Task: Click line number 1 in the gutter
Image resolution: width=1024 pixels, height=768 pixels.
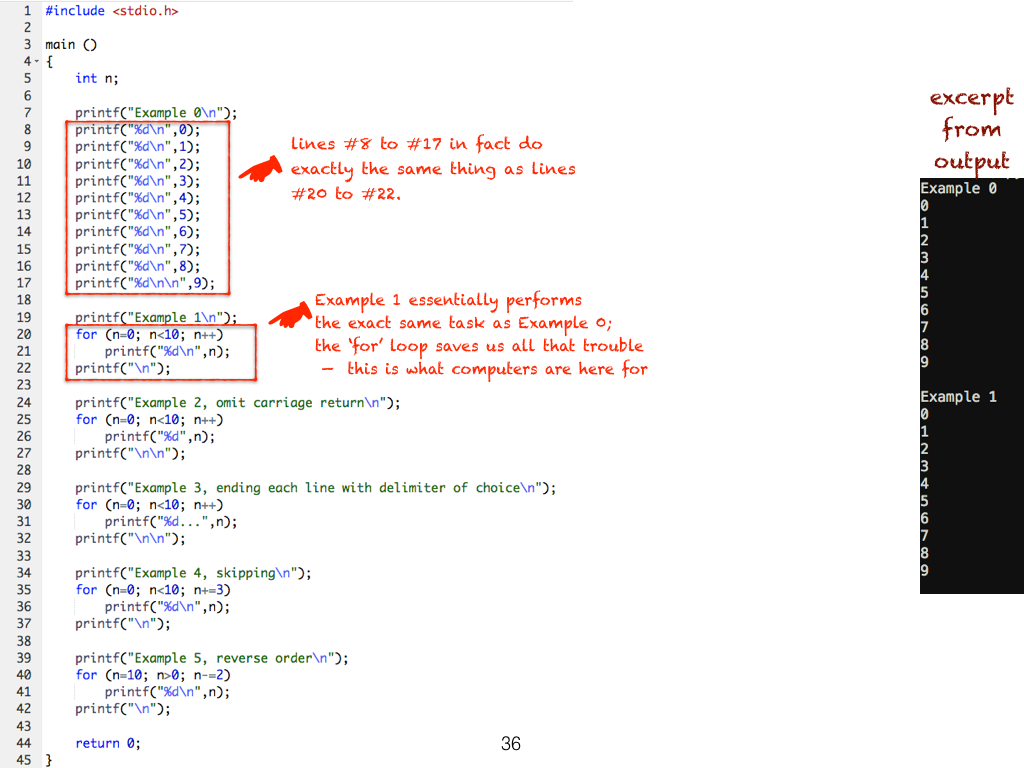Action: point(26,11)
